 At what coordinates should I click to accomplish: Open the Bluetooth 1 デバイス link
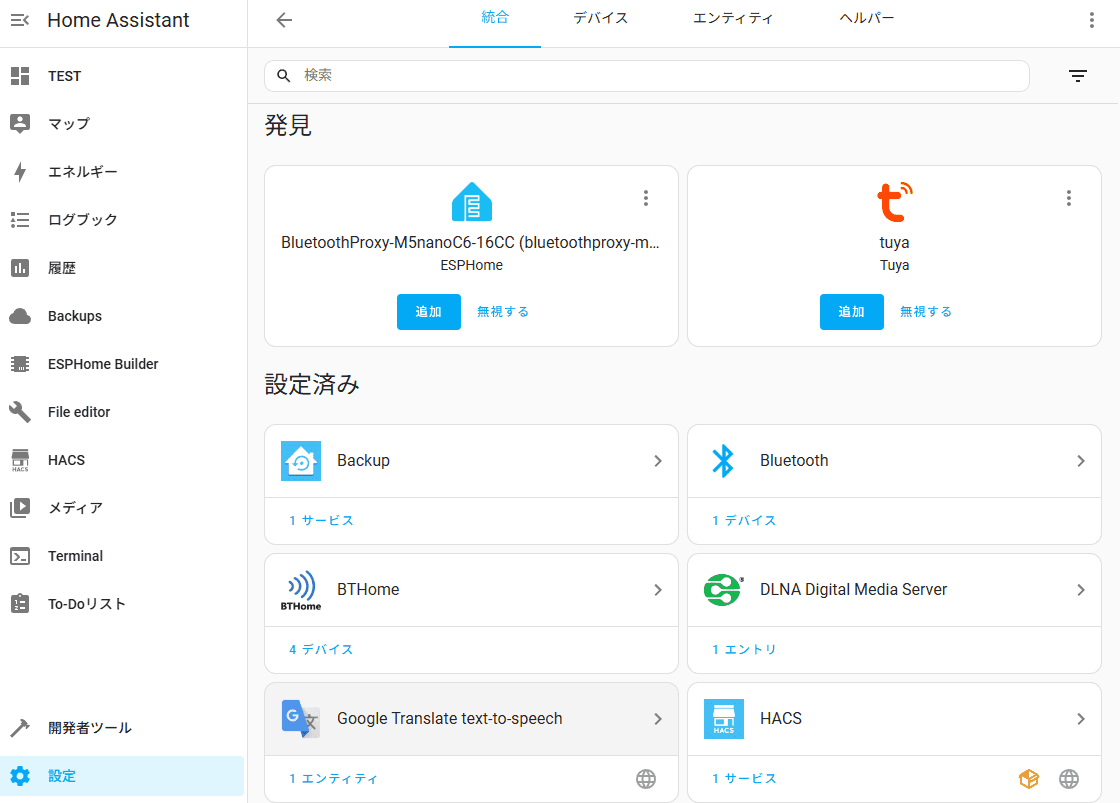pos(744,520)
